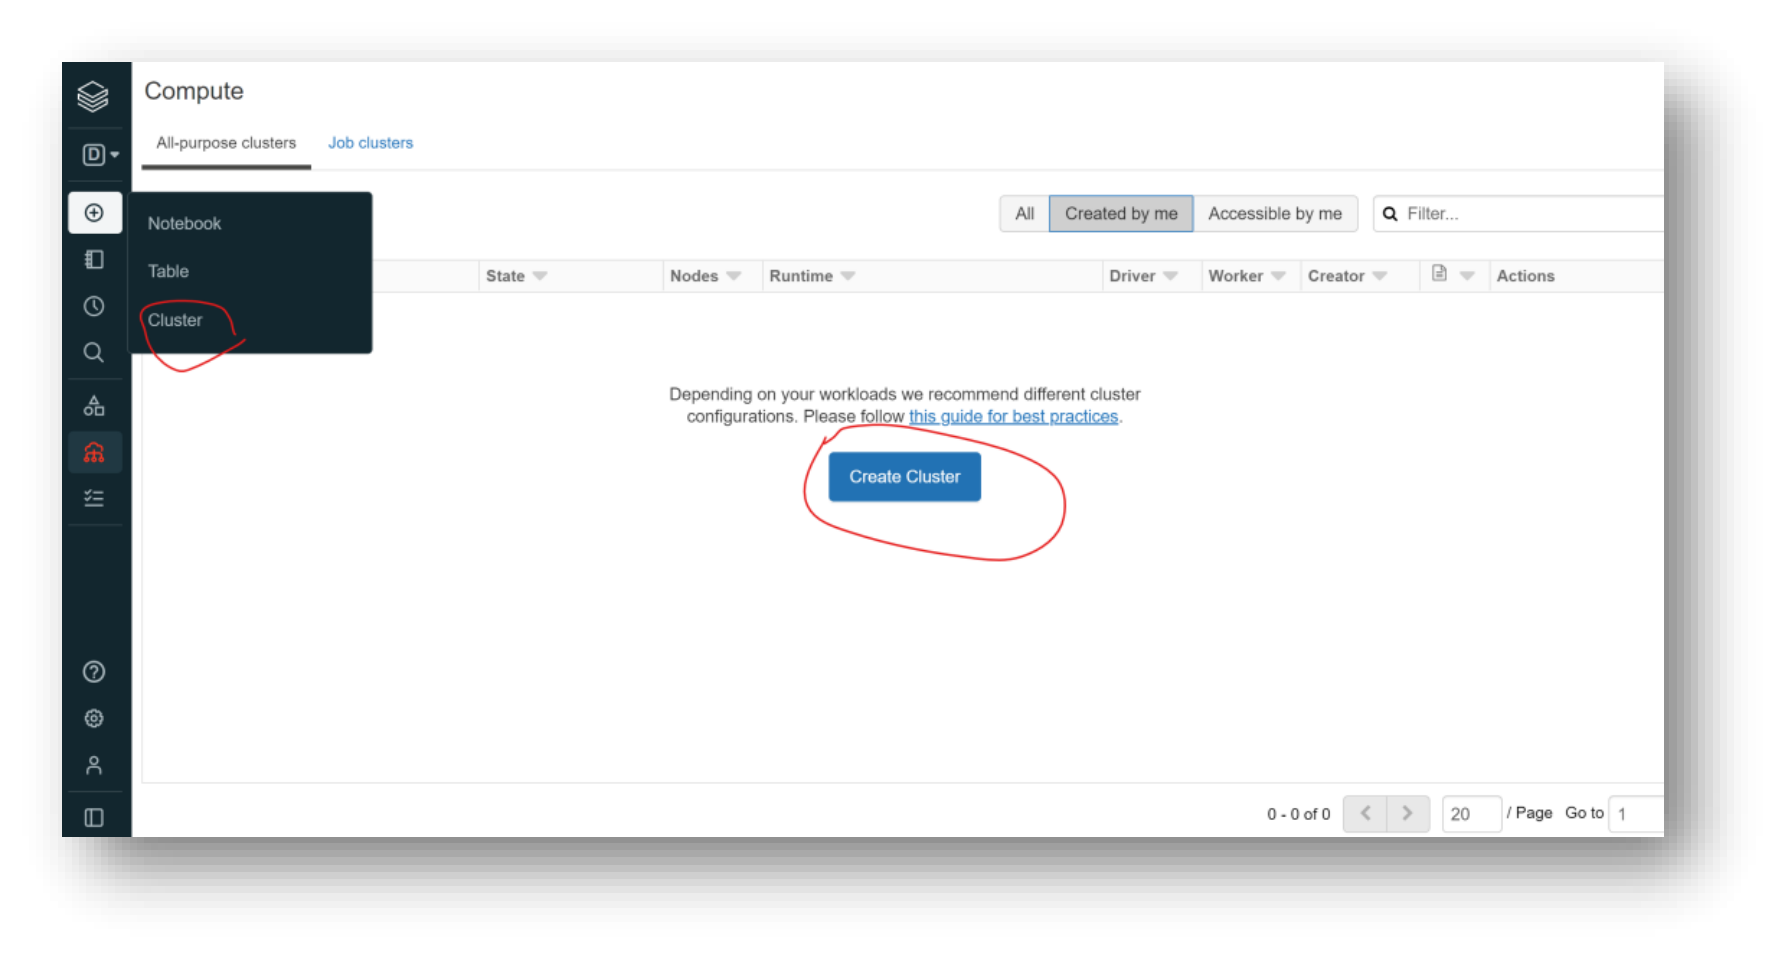Screen dimensions: 1784x958
Task: Open the Jobs checklist icon in sidebar
Action: (94, 498)
